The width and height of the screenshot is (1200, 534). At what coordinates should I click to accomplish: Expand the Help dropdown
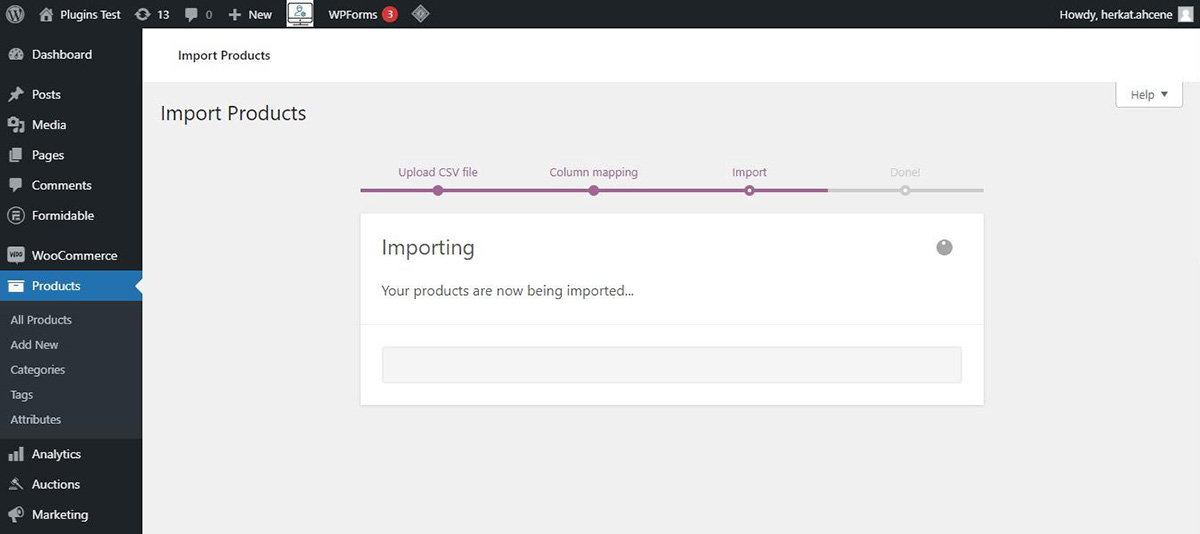(1149, 95)
